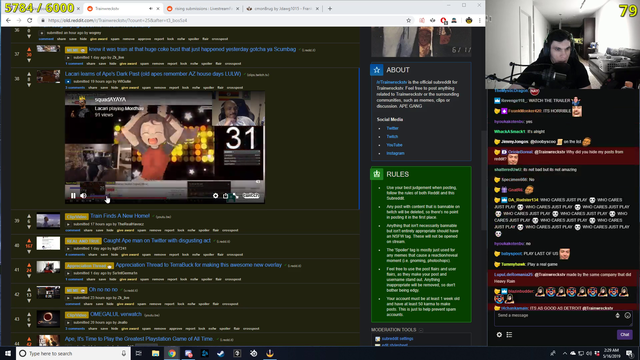
Task: Click thumbnail of 'Train Finds A New Home!'
Action: (48, 221)
